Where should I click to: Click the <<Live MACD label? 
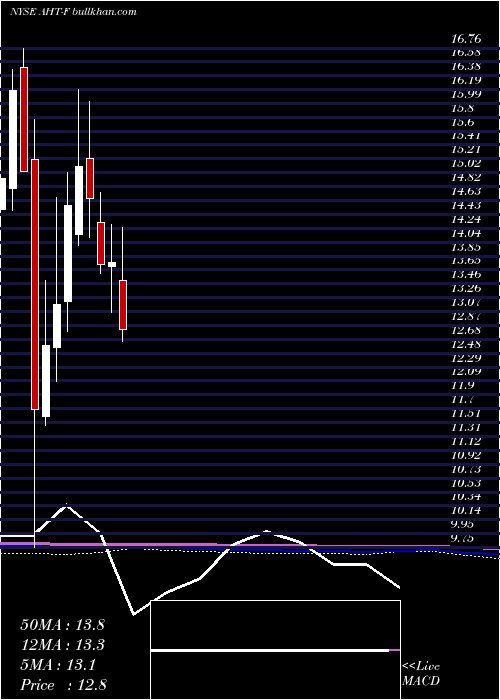click(x=421, y=674)
